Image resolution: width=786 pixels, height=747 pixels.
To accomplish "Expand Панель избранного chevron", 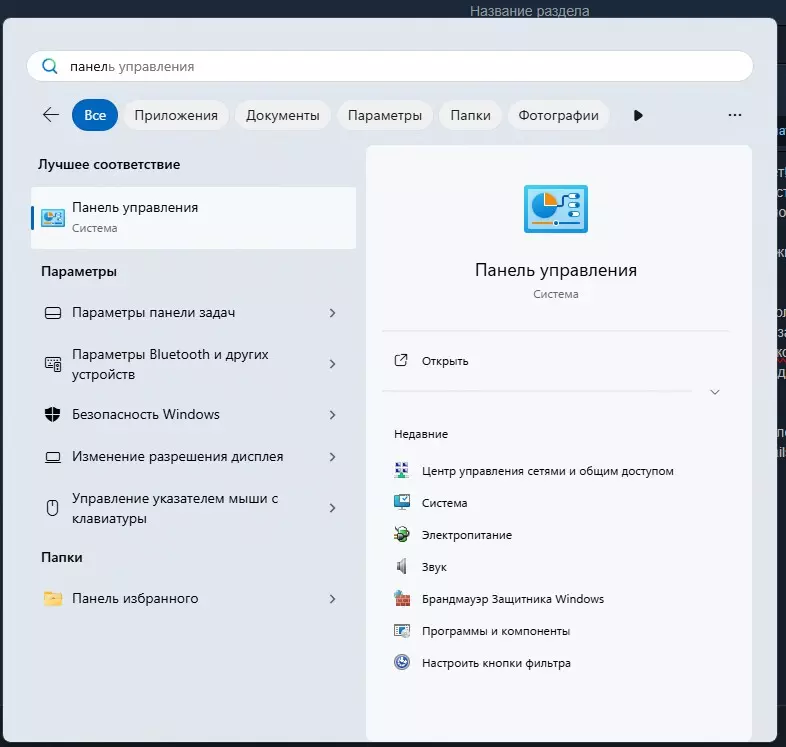I will click(332, 599).
